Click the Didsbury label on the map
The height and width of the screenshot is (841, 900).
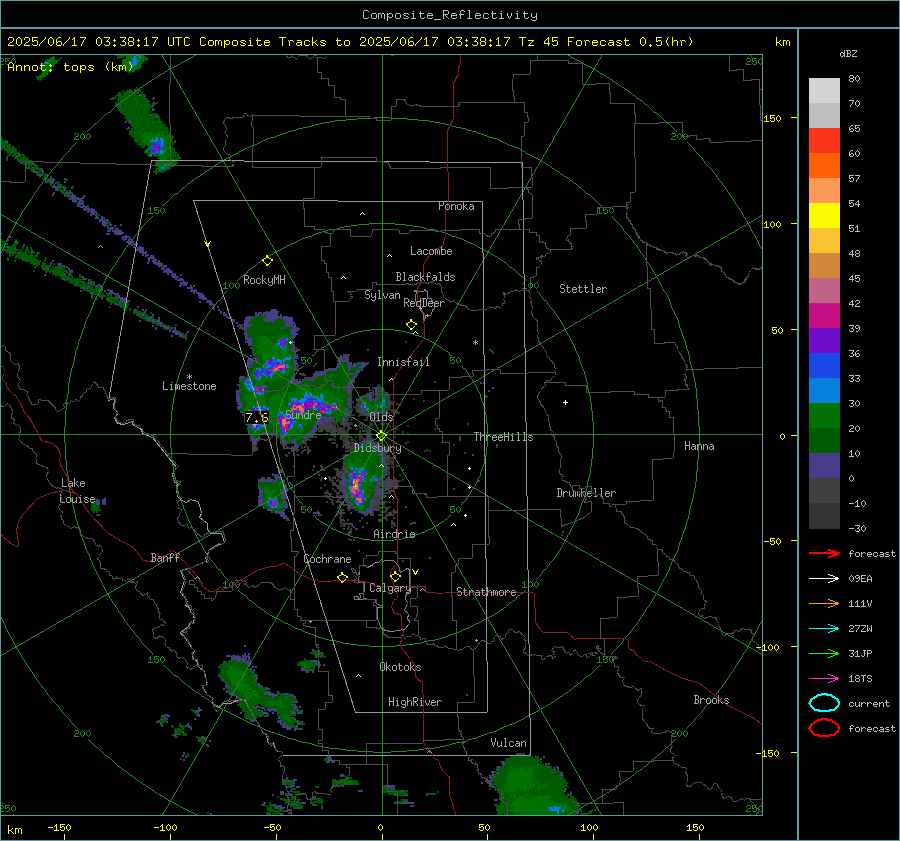point(377,448)
